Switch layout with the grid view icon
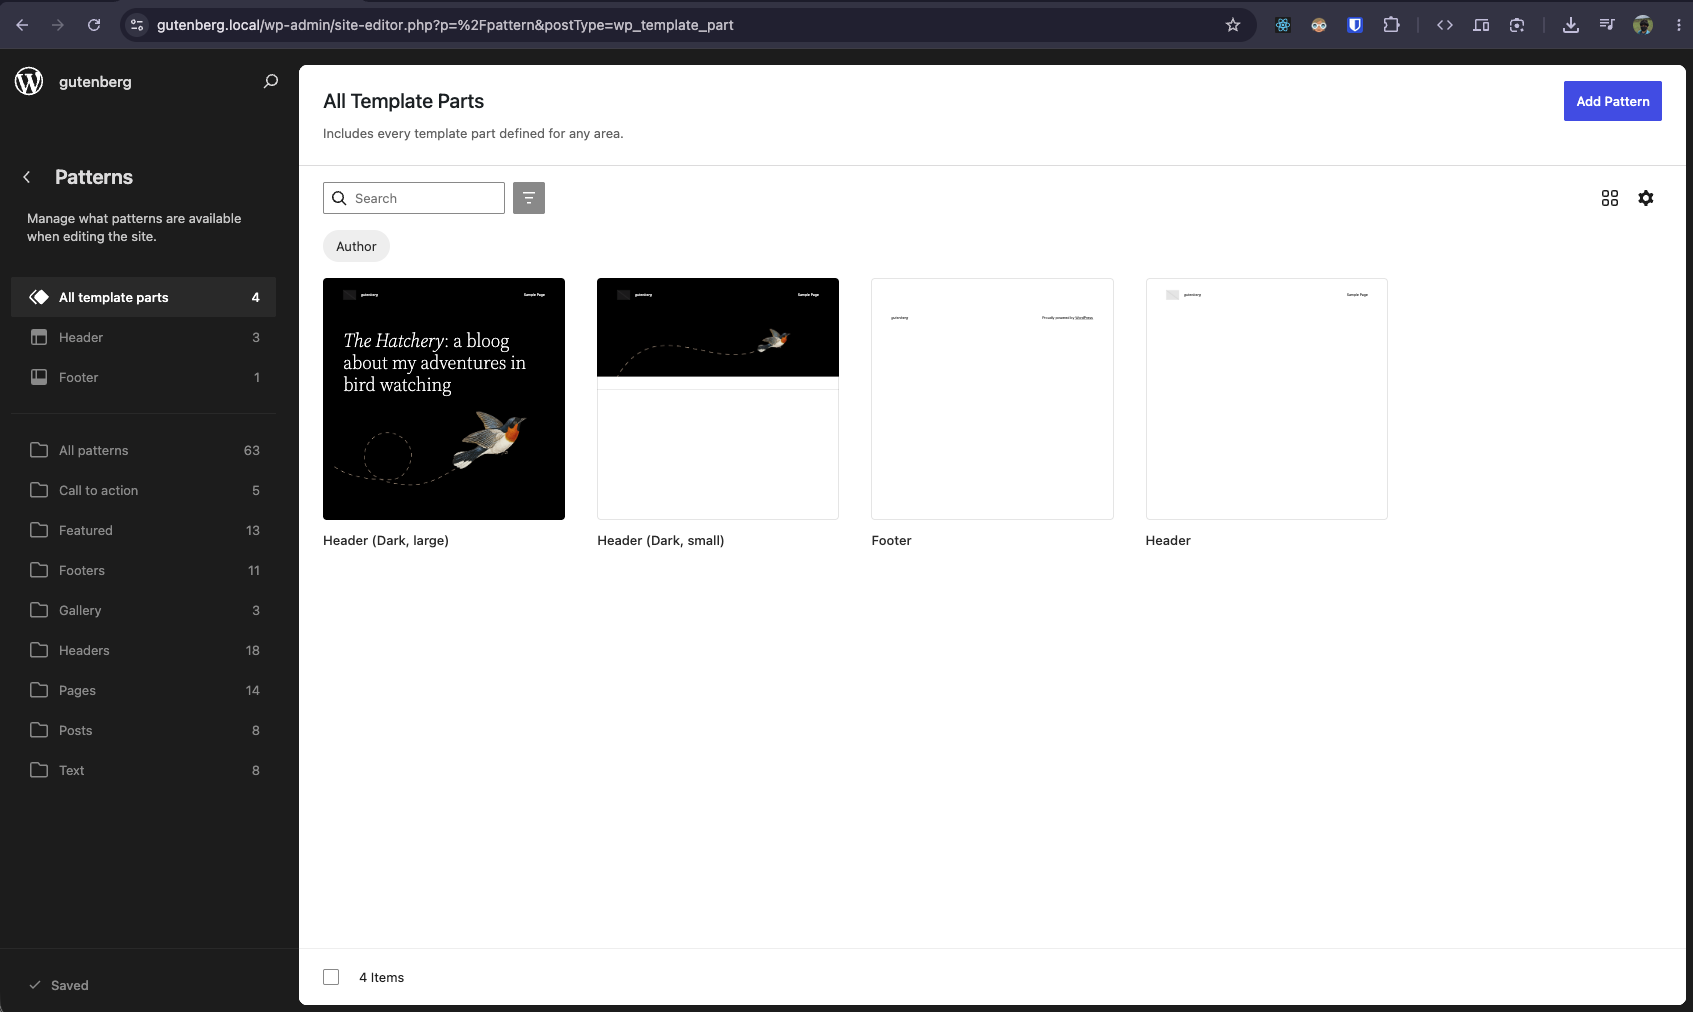This screenshot has width=1693, height=1012. 1610,198
